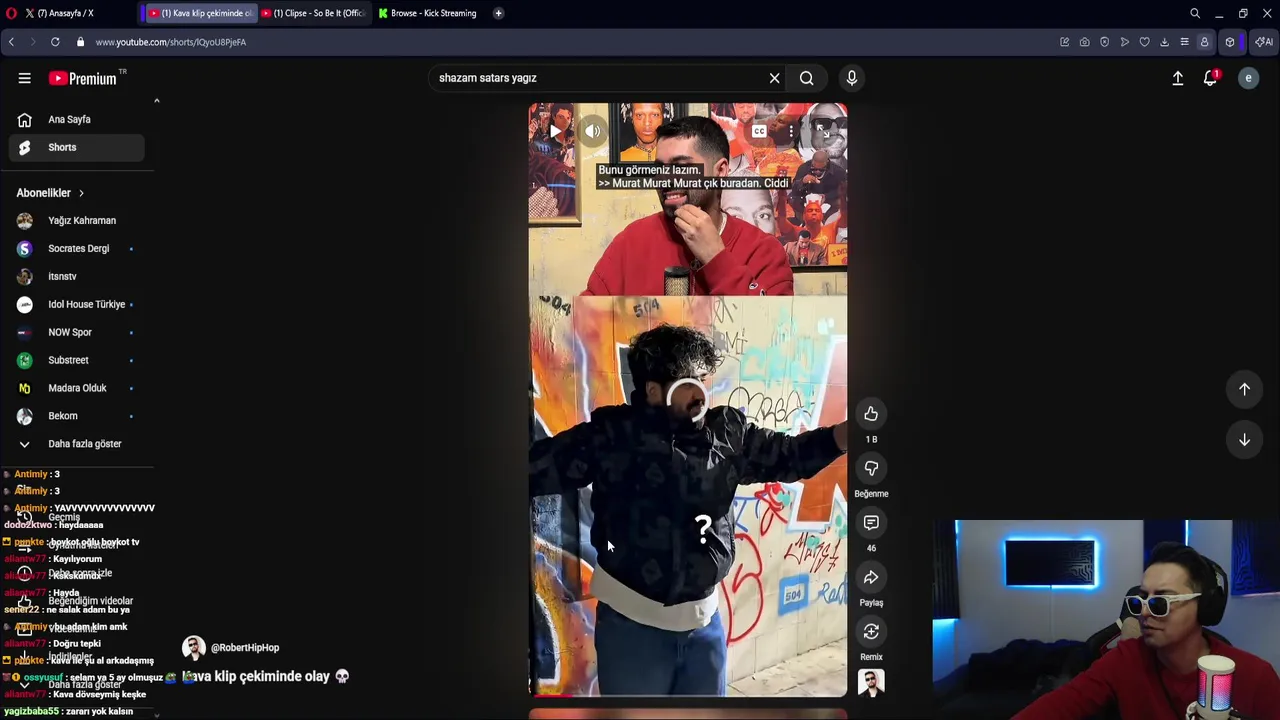
Task: Go back with the browser back arrow
Action: point(11,42)
